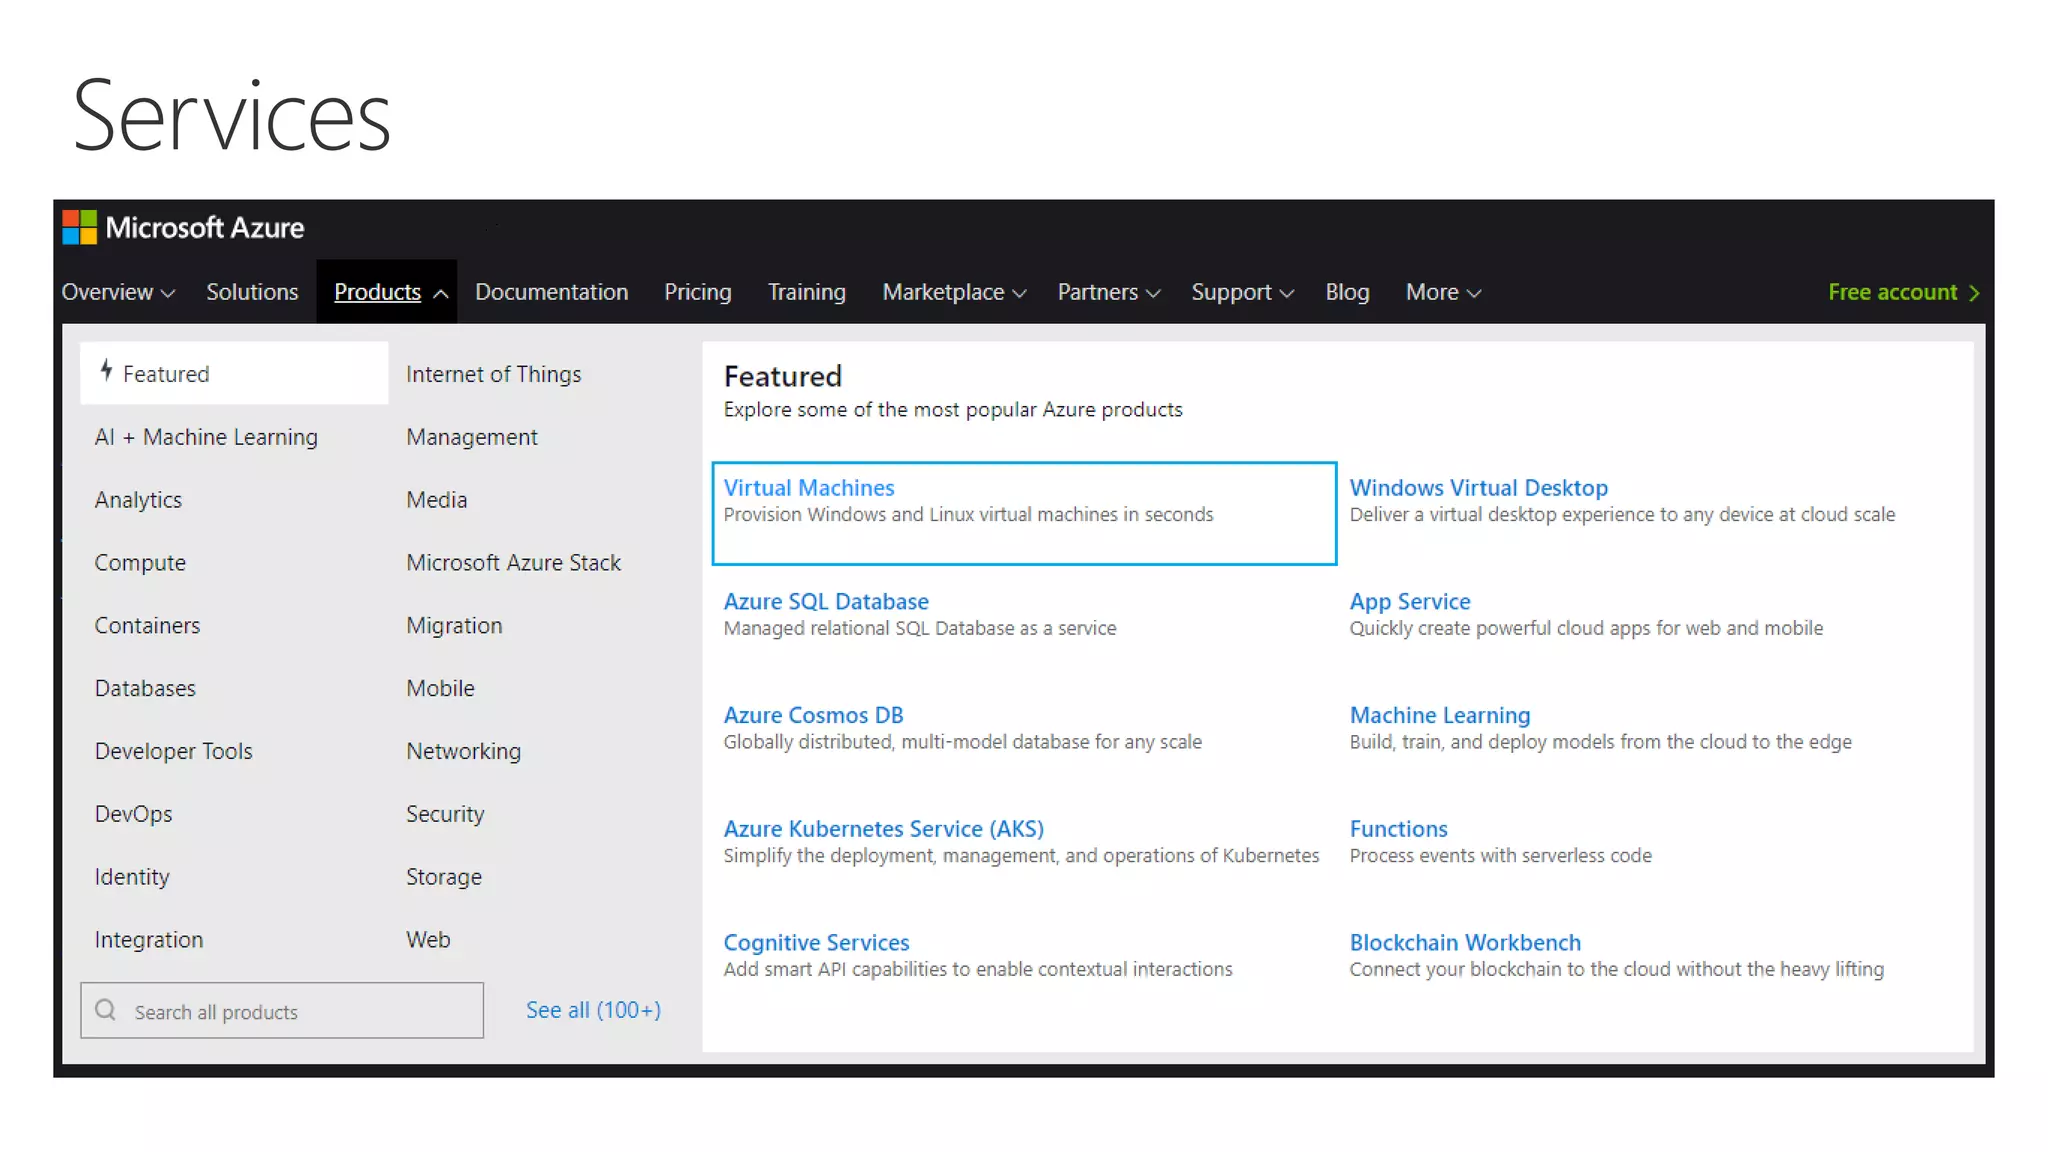This screenshot has height=1152, width=2048.
Task: Open the Virtual Machines product link
Action: coord(808,488)
